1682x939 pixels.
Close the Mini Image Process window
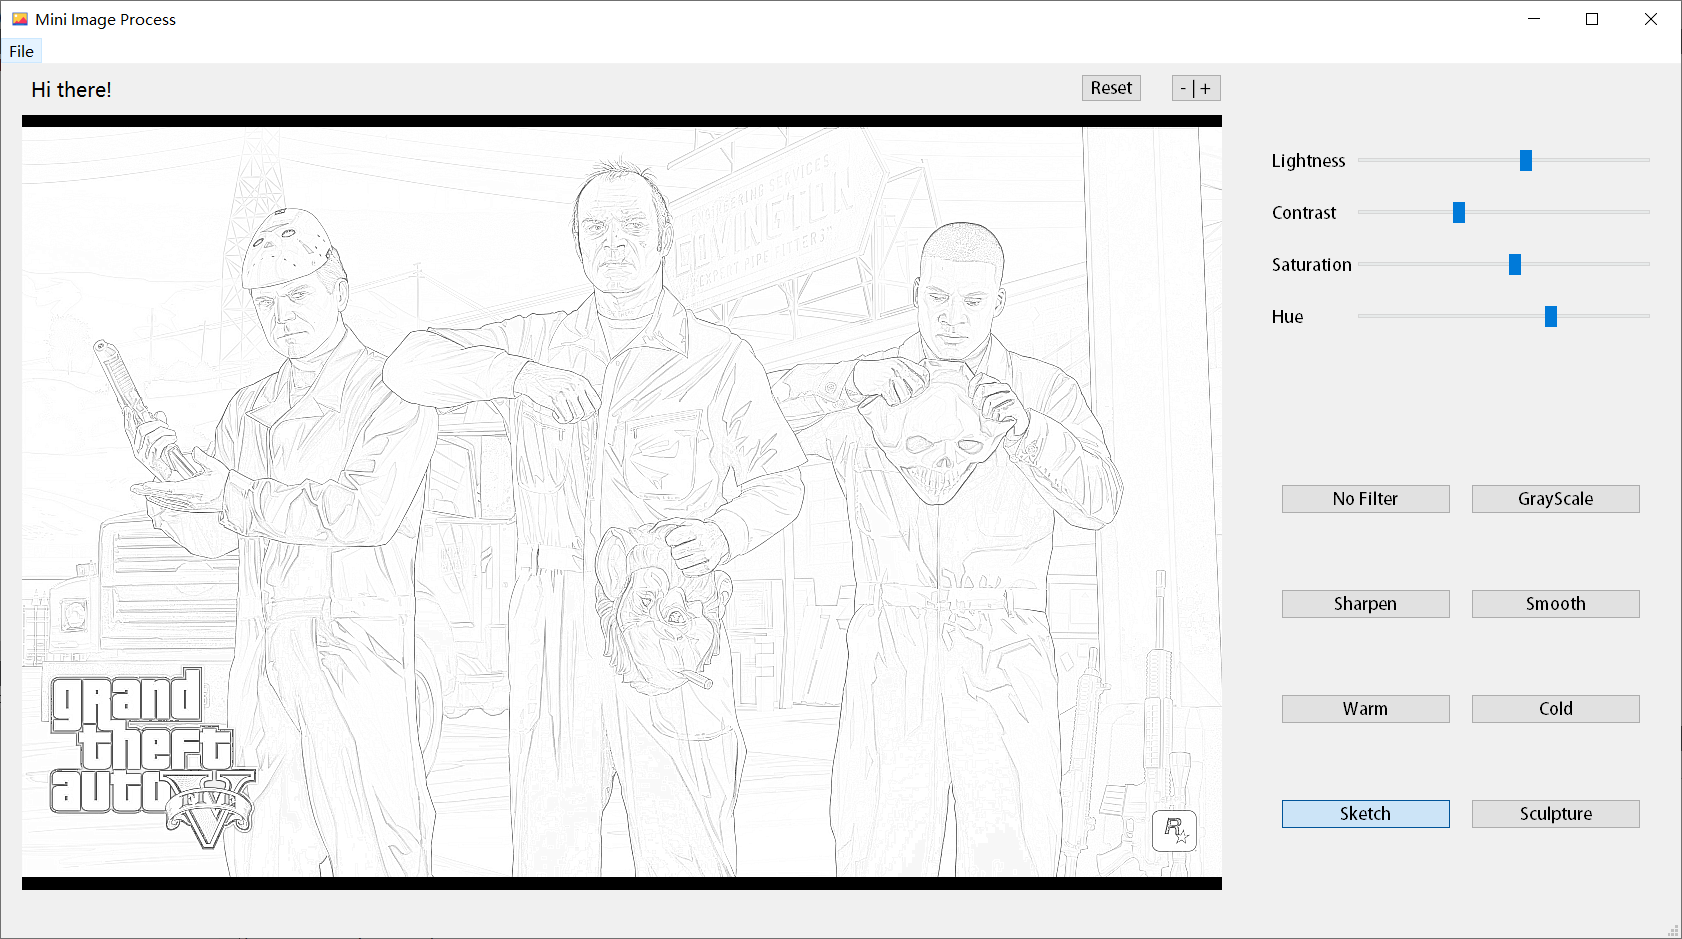1651,19
